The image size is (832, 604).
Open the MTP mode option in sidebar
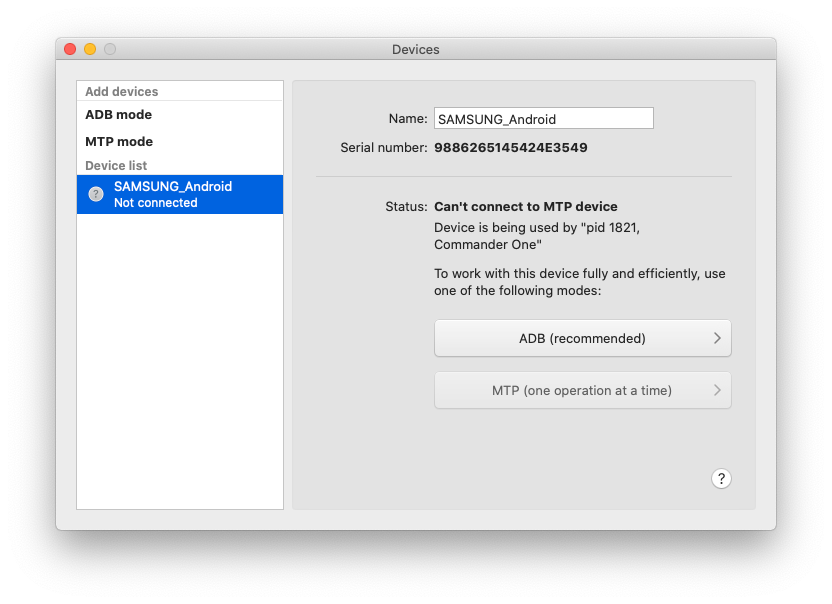180,142
